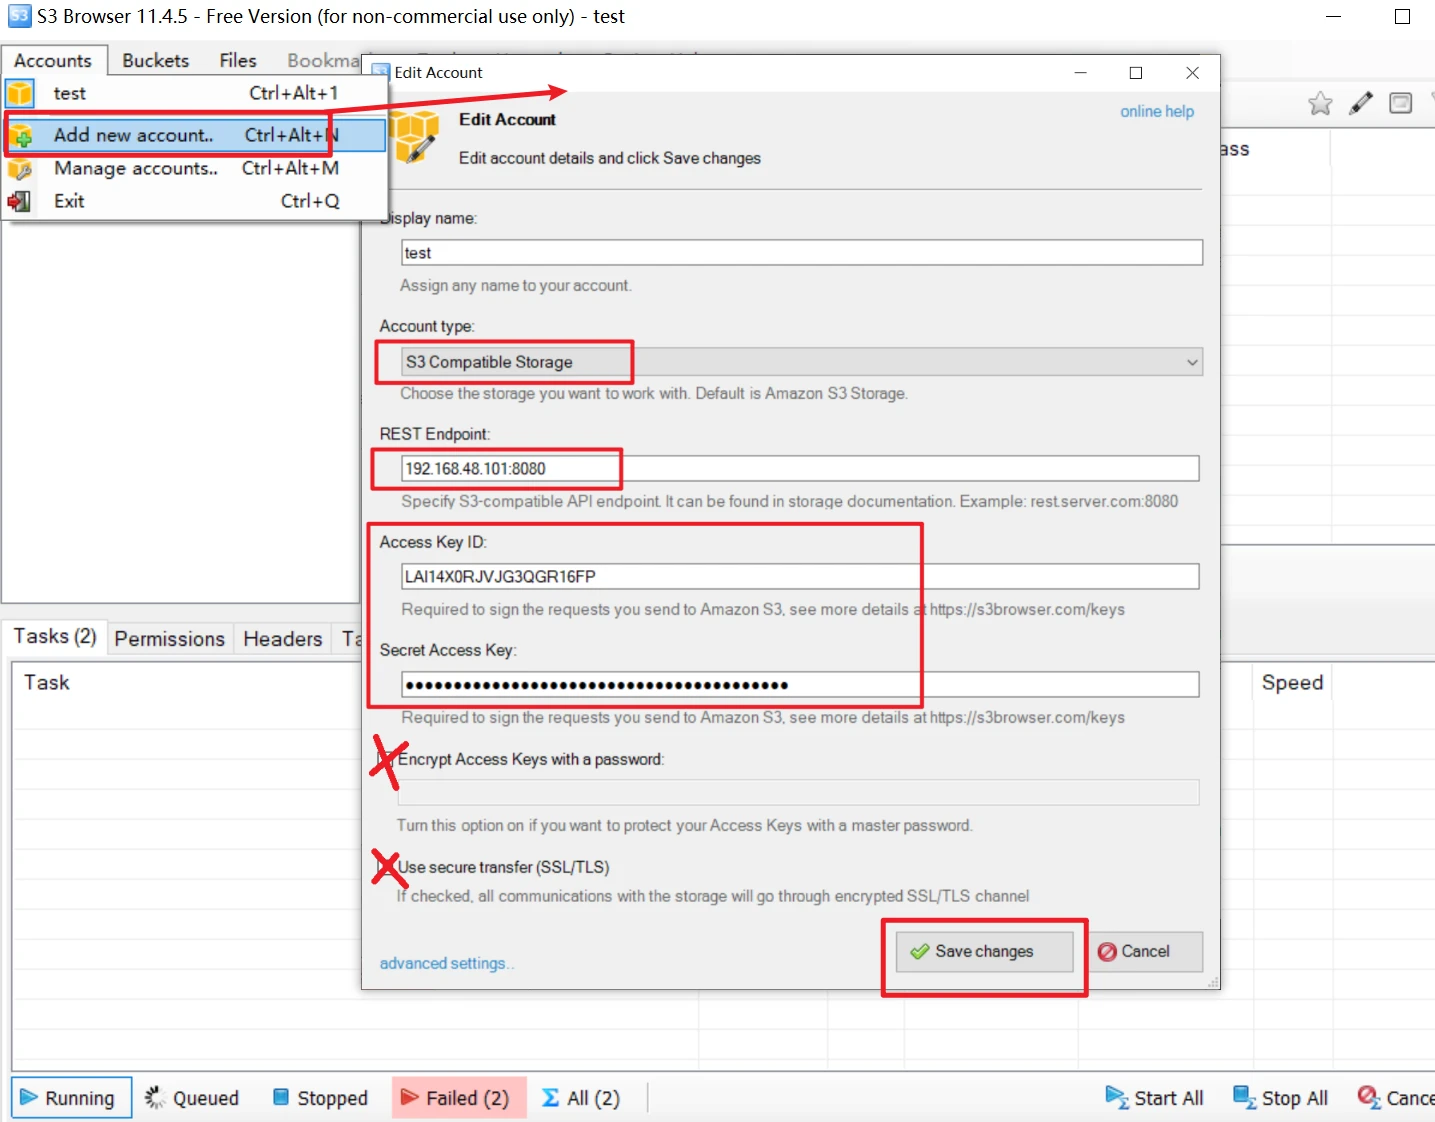
Task: Select Add new account menu entry
Action: tap(133, 135)
